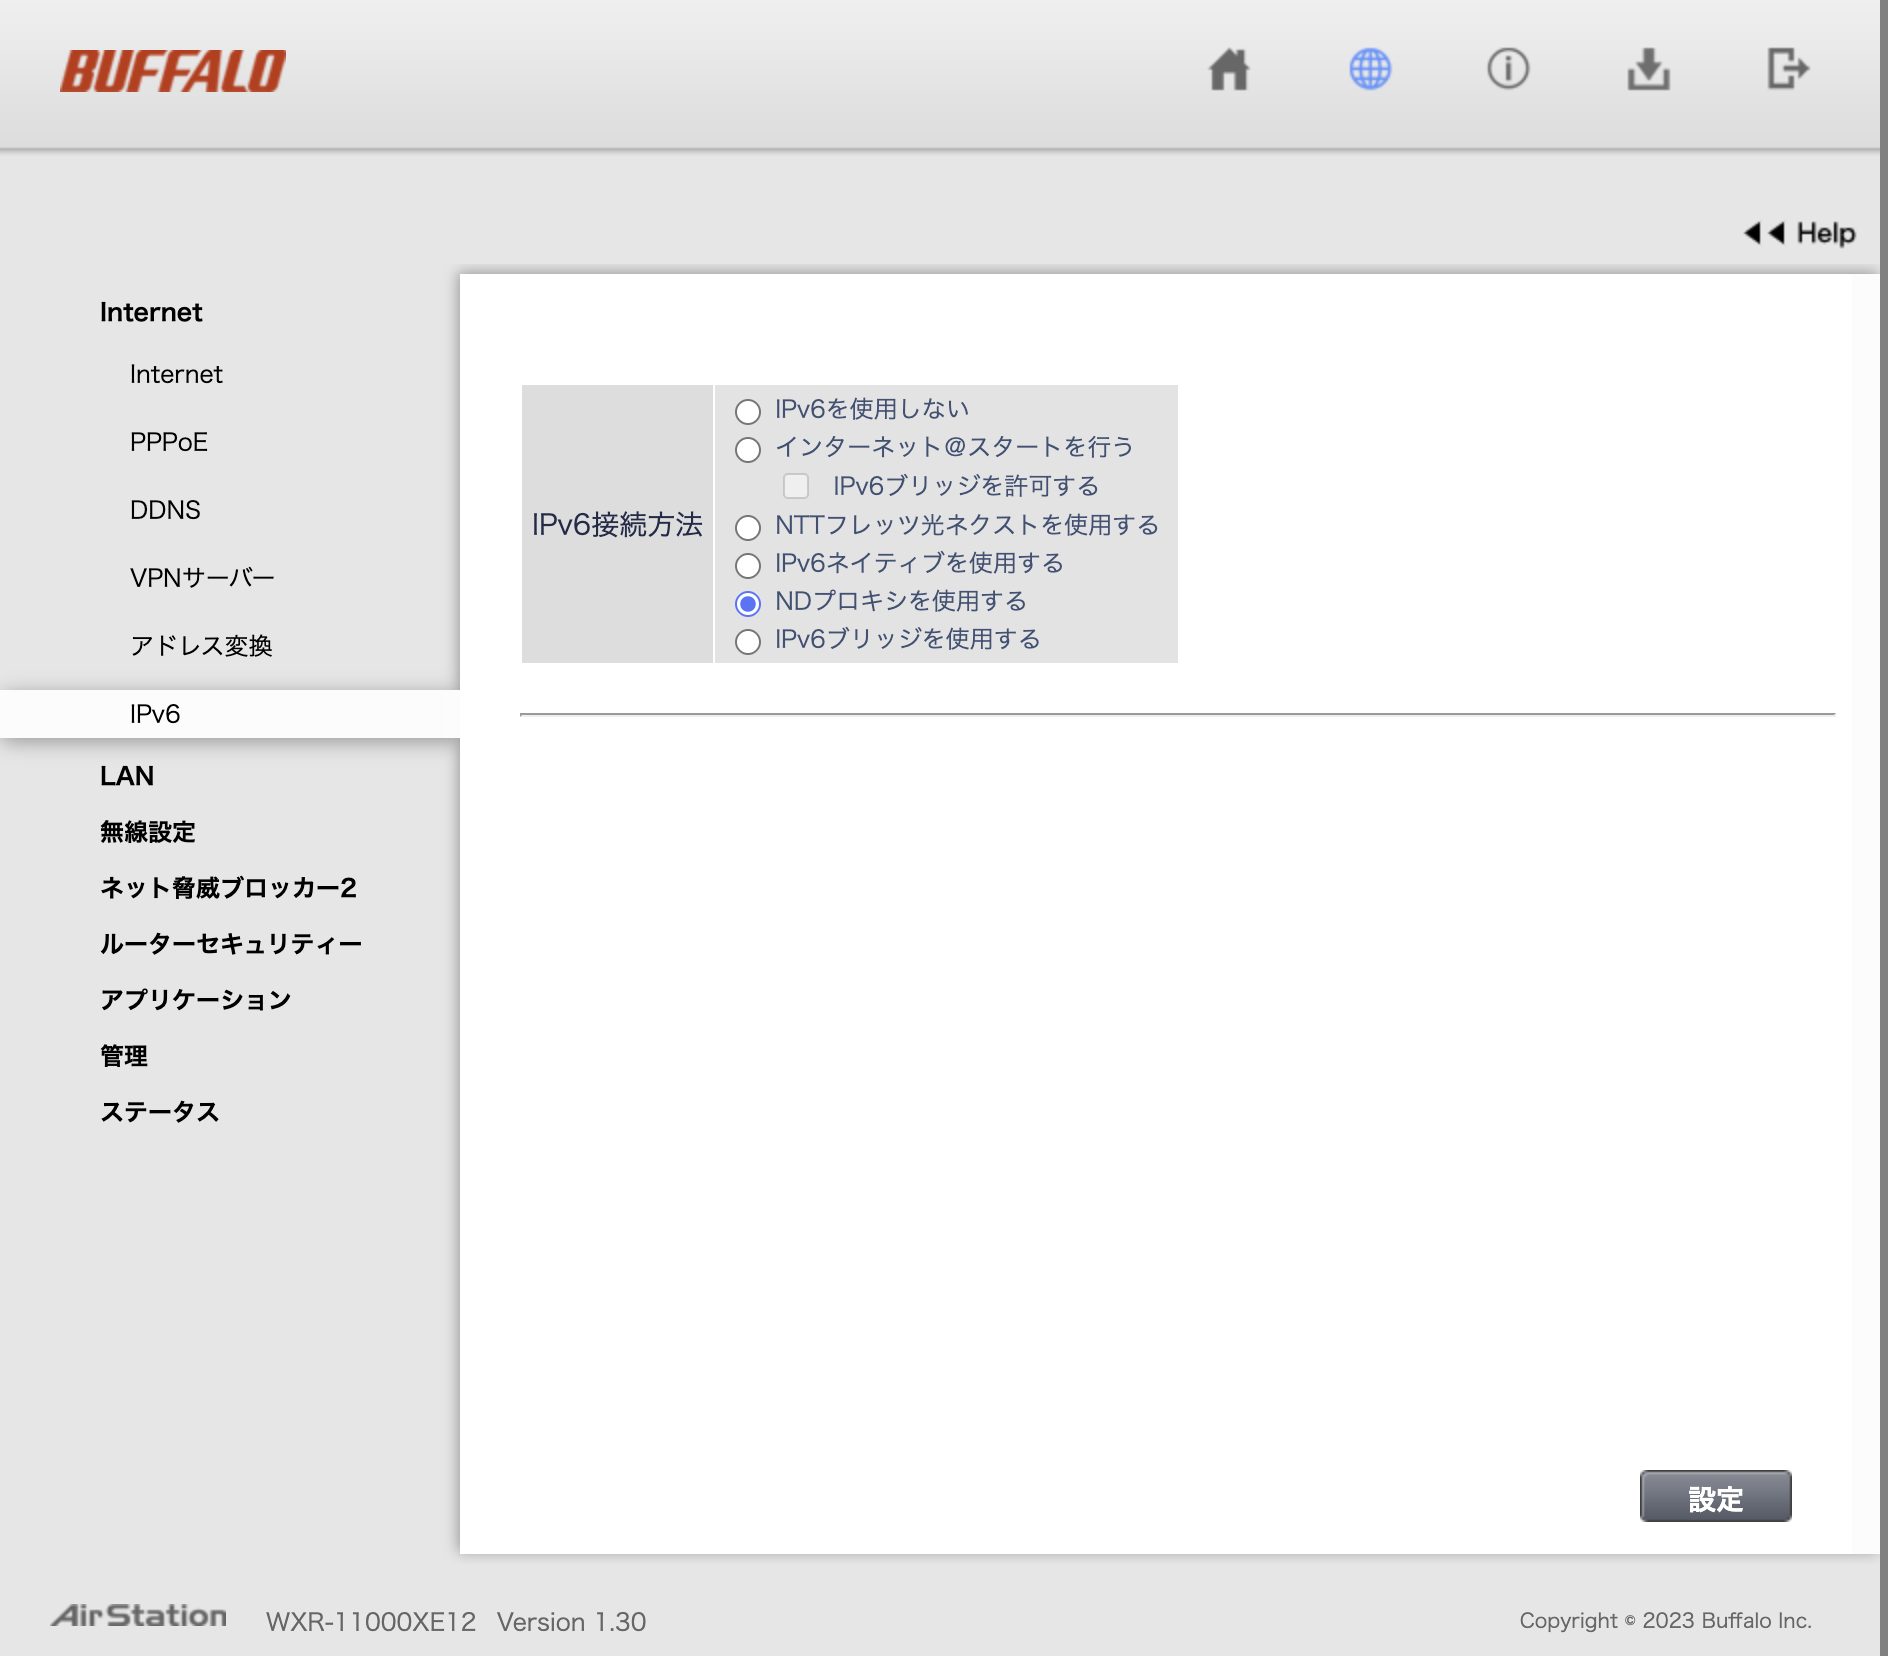Click the AirStation logo in footer
1888x1656 pixels.
pyautogui.click(x=139, y=1616)
